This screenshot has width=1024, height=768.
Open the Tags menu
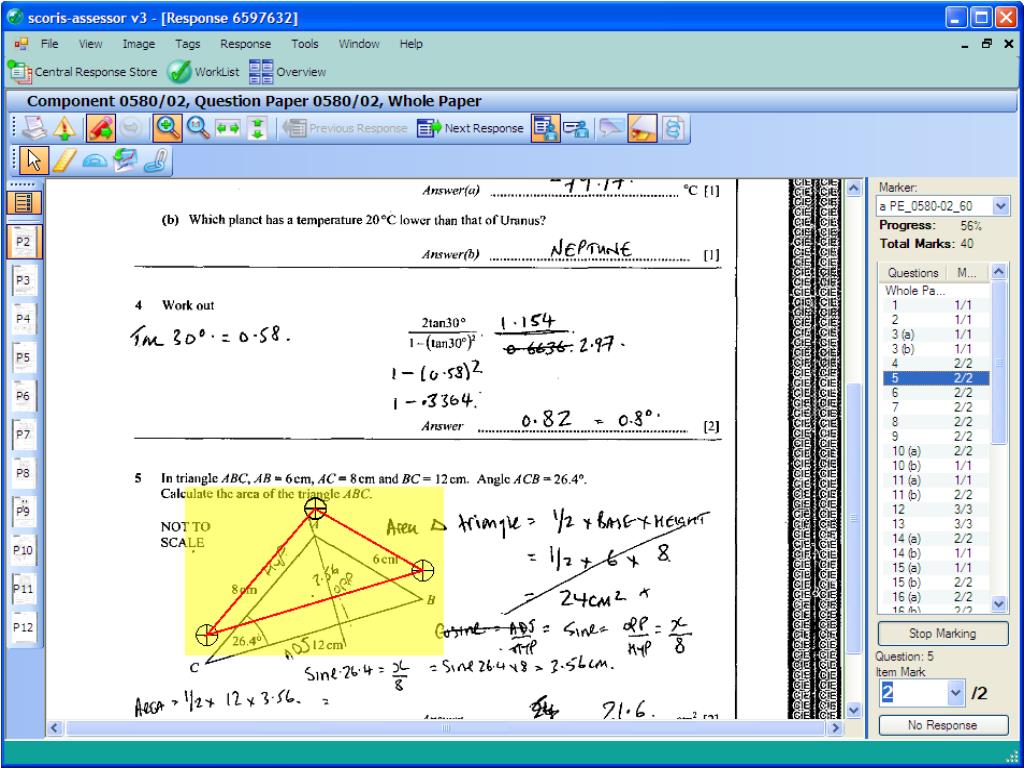coord(187,44)
